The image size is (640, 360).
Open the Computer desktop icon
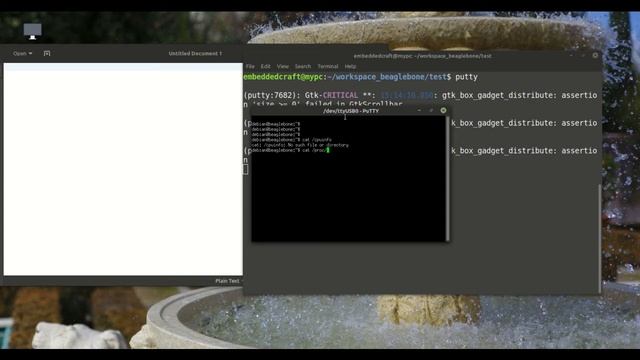tap(32, 31)
